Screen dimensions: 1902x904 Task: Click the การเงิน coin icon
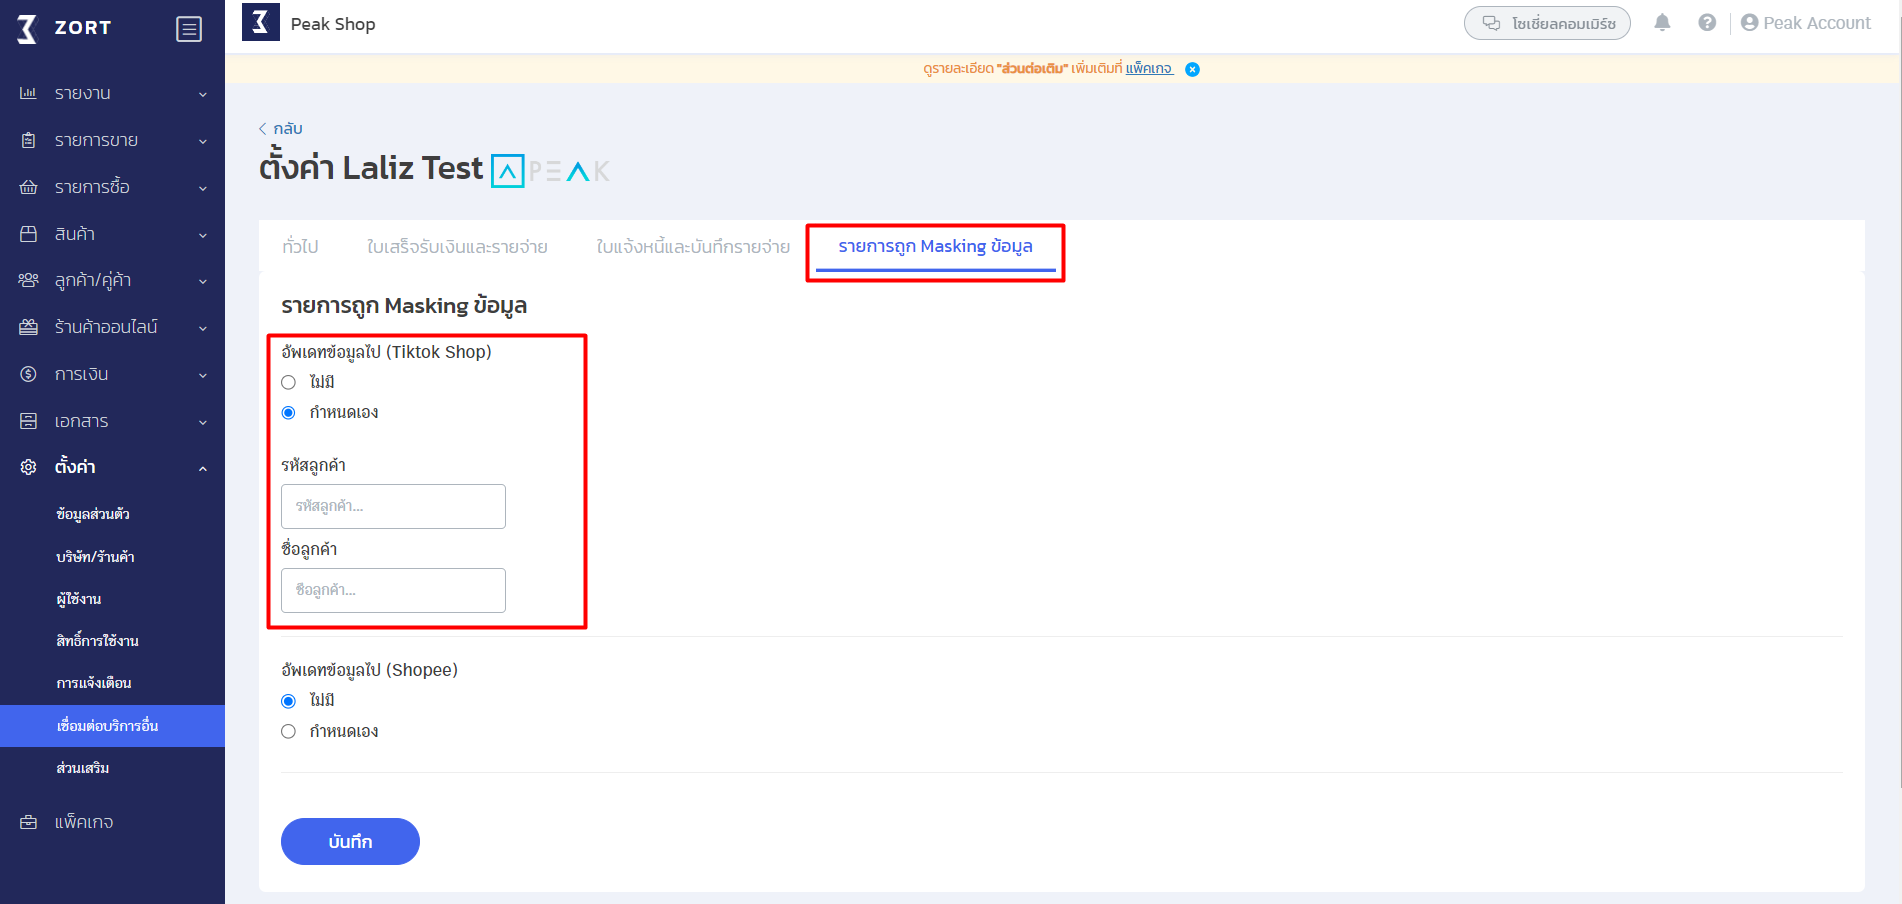pos(28,374)
